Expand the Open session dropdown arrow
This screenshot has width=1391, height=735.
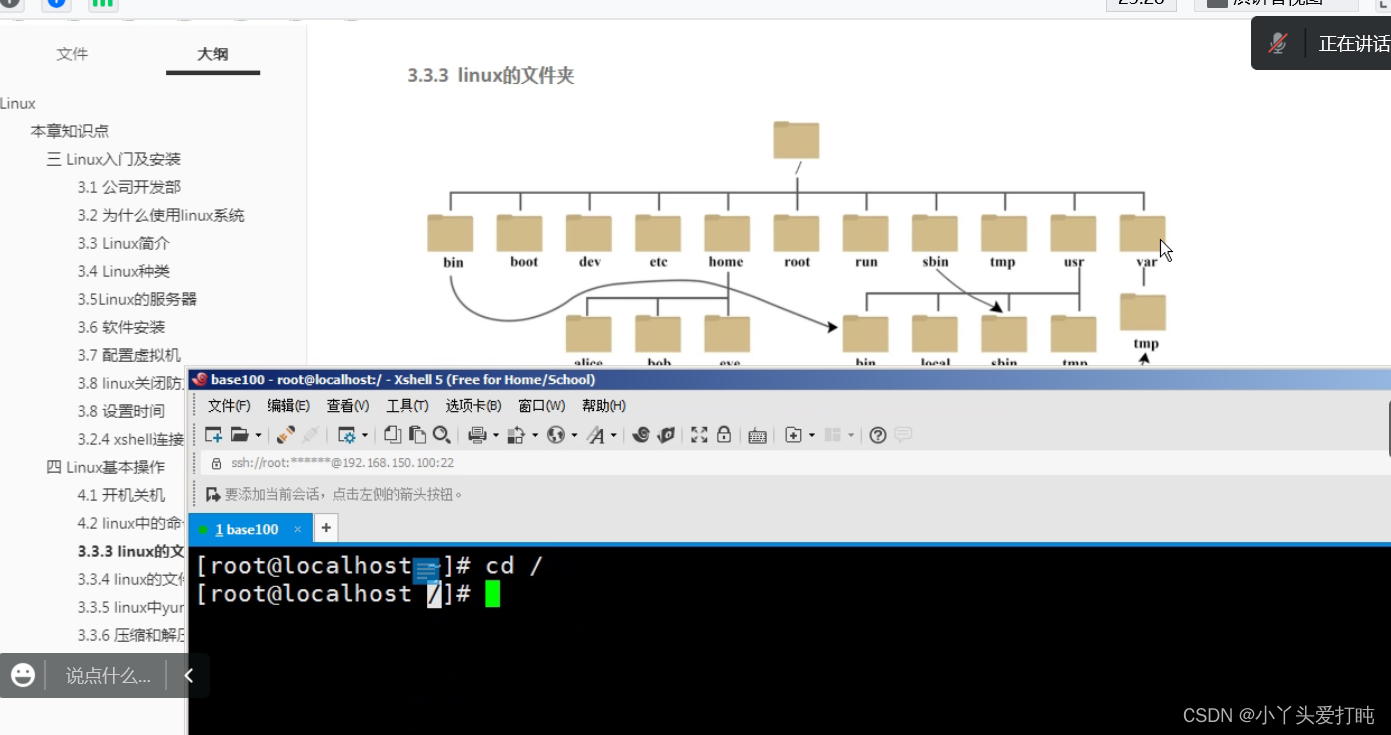pos(258,435)
